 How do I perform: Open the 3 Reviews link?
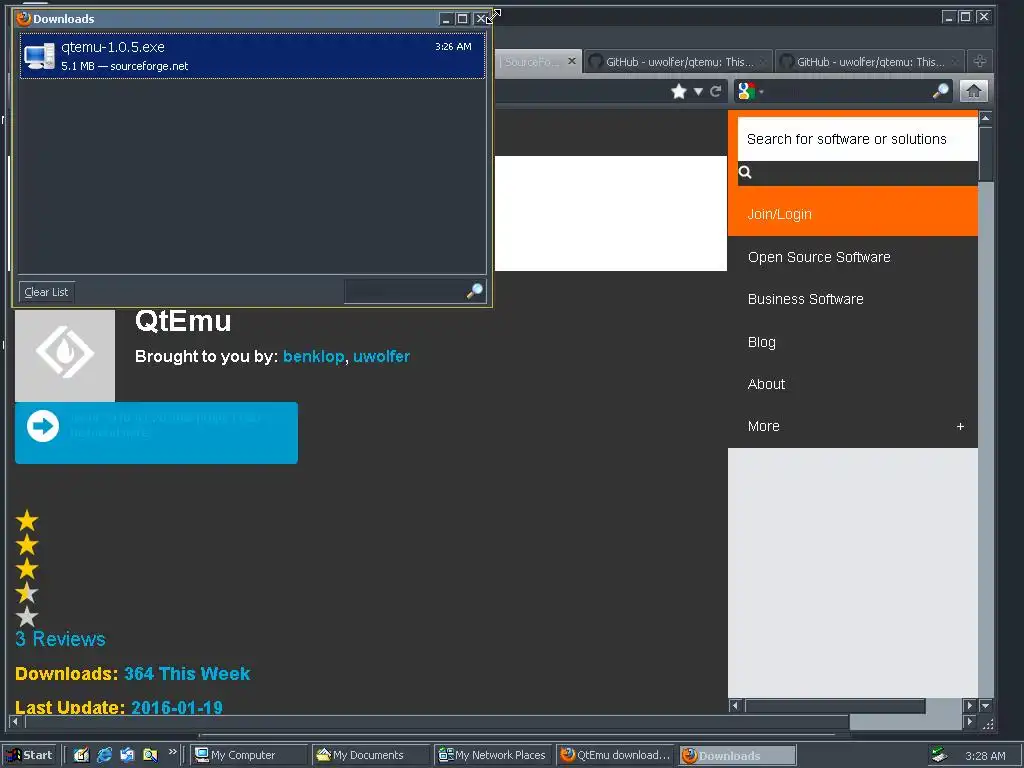click(60, 639)
